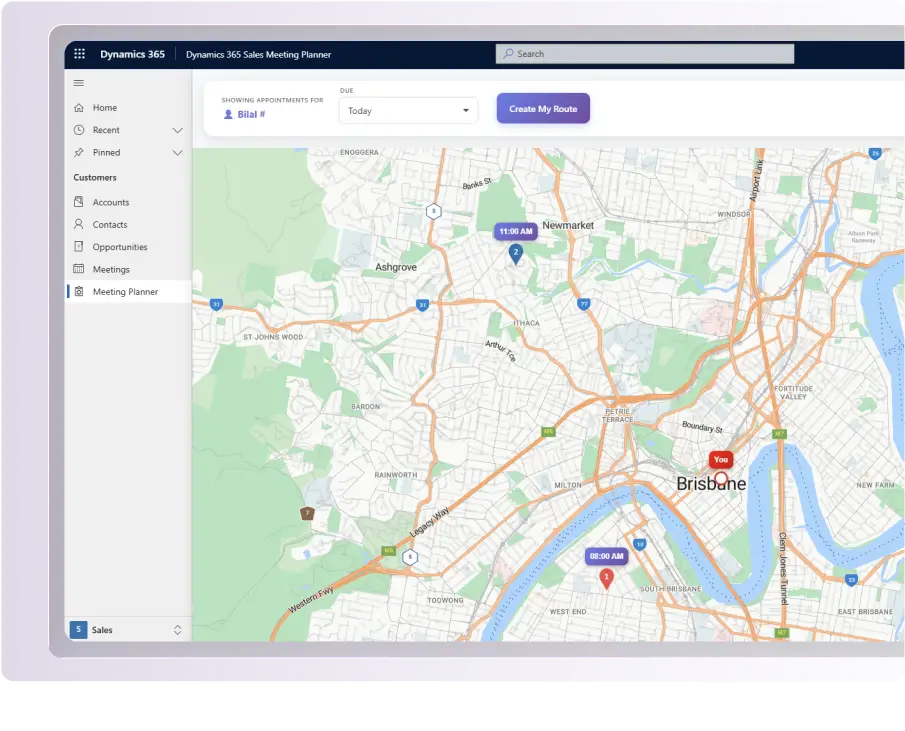Focus the Search input field

(x=645, y=54)
